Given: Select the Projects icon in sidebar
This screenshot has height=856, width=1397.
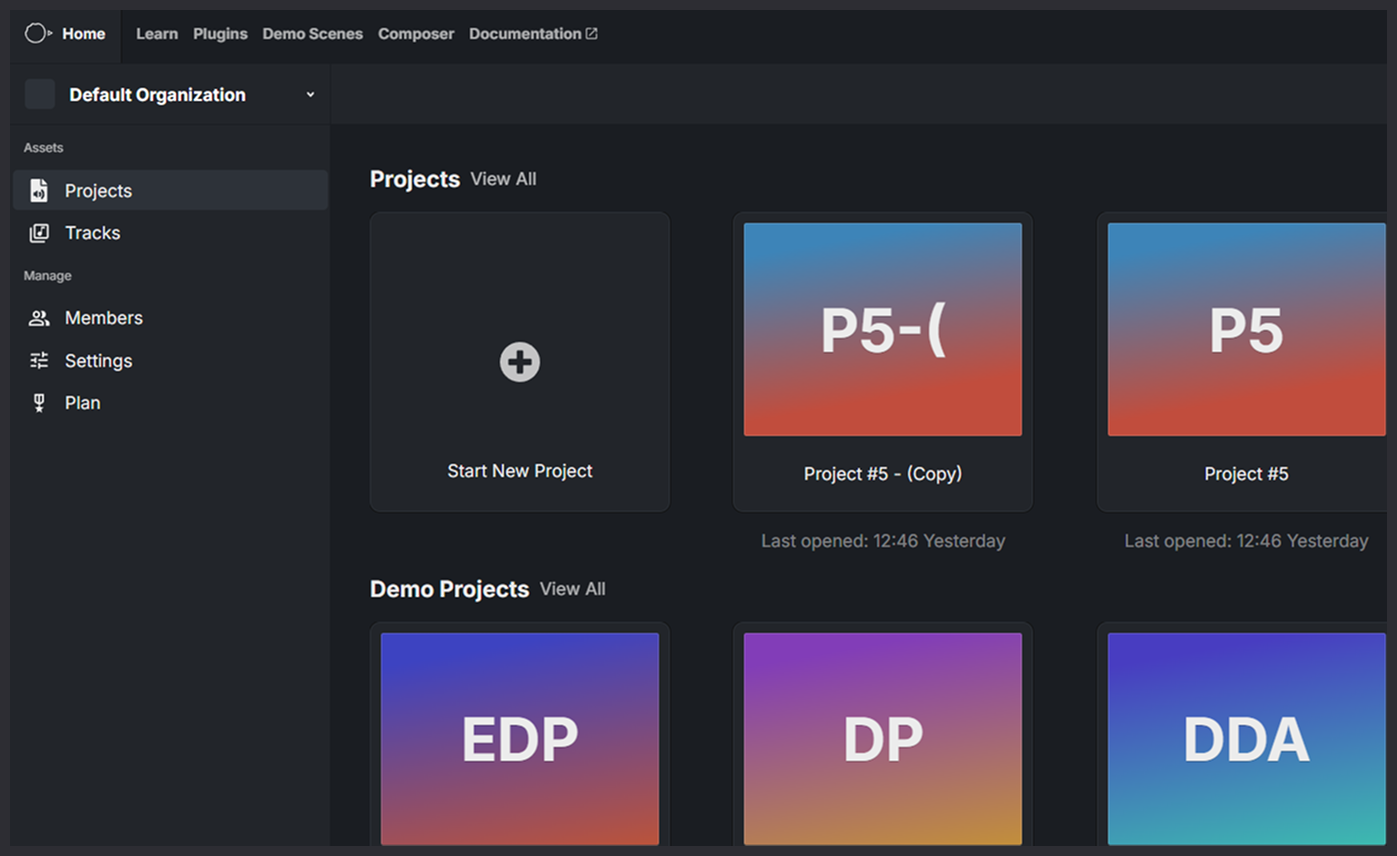Looking at the screenshot, I should pyautogui.click(x=40, y=190).
